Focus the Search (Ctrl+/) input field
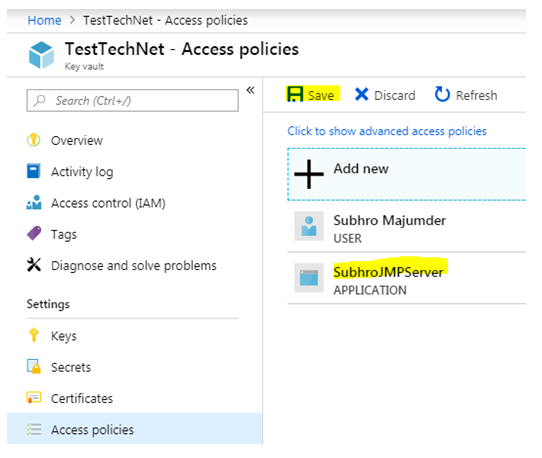This screenshot has height=458, width=542. (132, 101)
